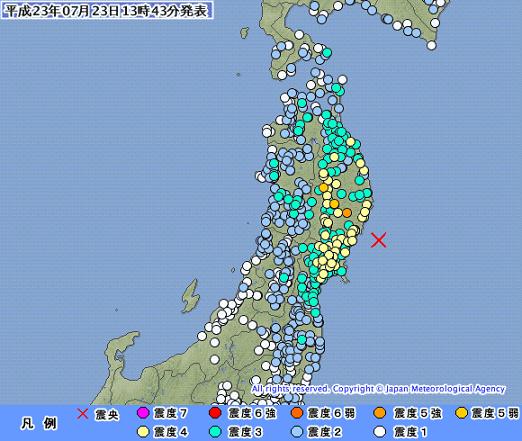
Task: Click the teal 震度3 legend circle
Action: click(x=215, y=432)
